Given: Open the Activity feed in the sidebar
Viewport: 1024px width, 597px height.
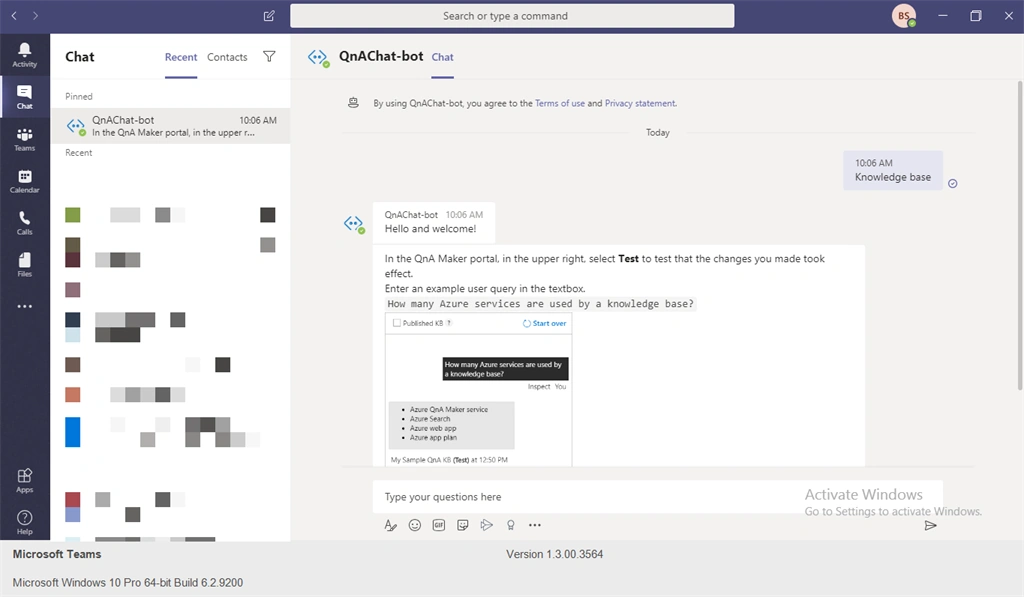Looking at the screenshot, I should [x=24, y=55].
